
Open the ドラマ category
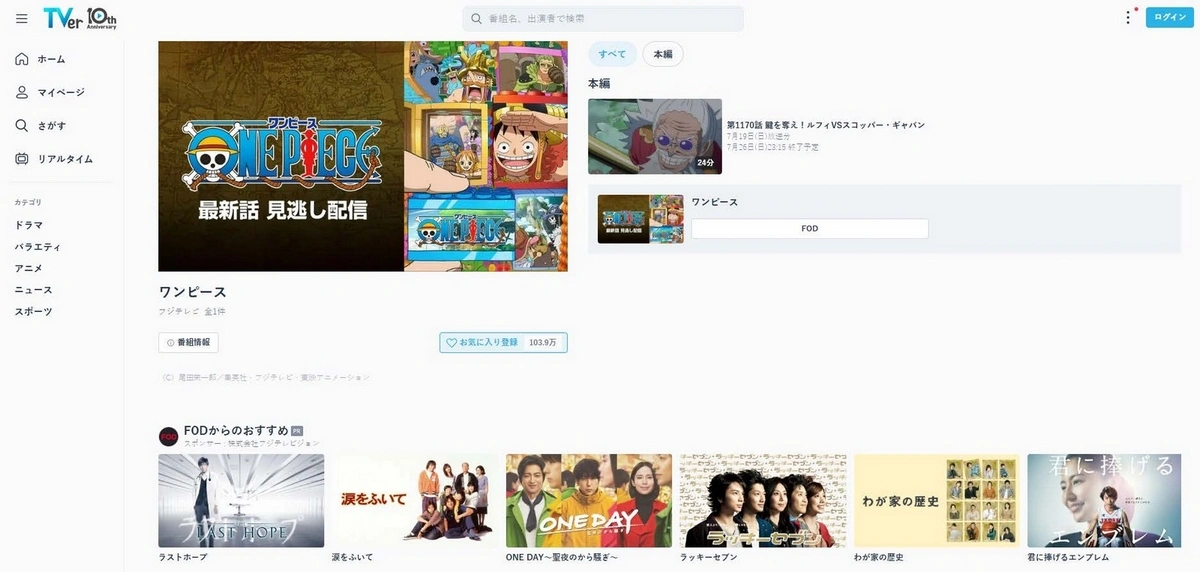pyautogui.click(x=29, y=225)
